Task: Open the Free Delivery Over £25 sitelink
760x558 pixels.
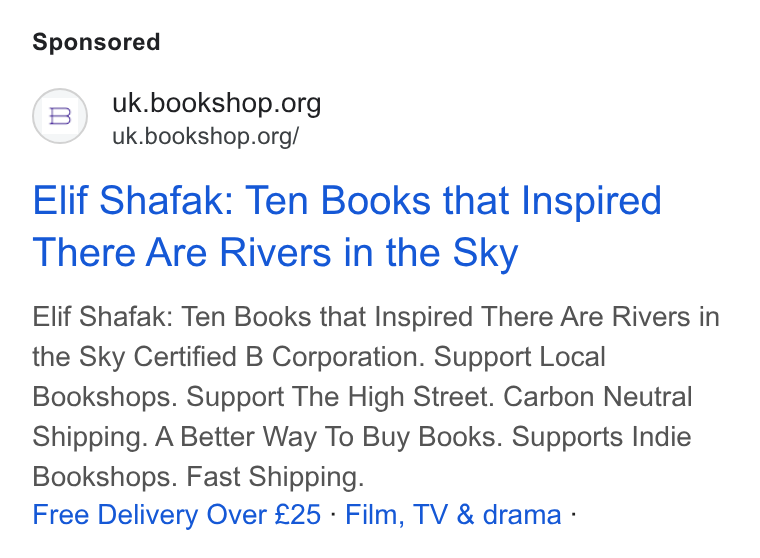Action: 177,514
